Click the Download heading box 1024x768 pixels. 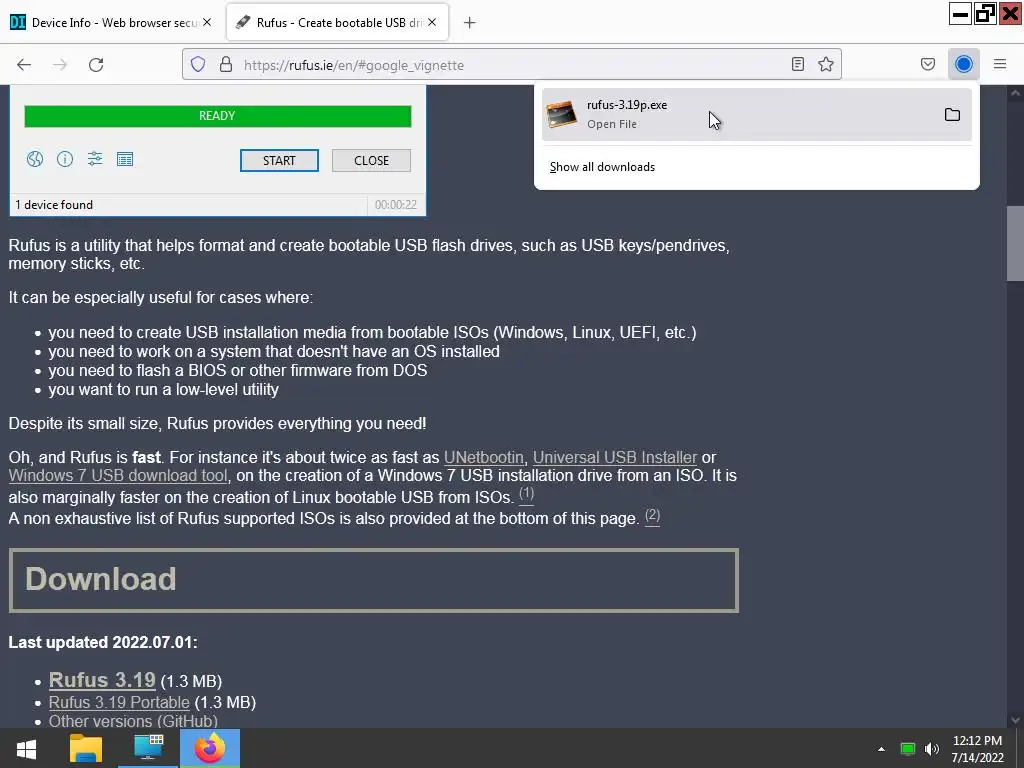tap(374, 580)
